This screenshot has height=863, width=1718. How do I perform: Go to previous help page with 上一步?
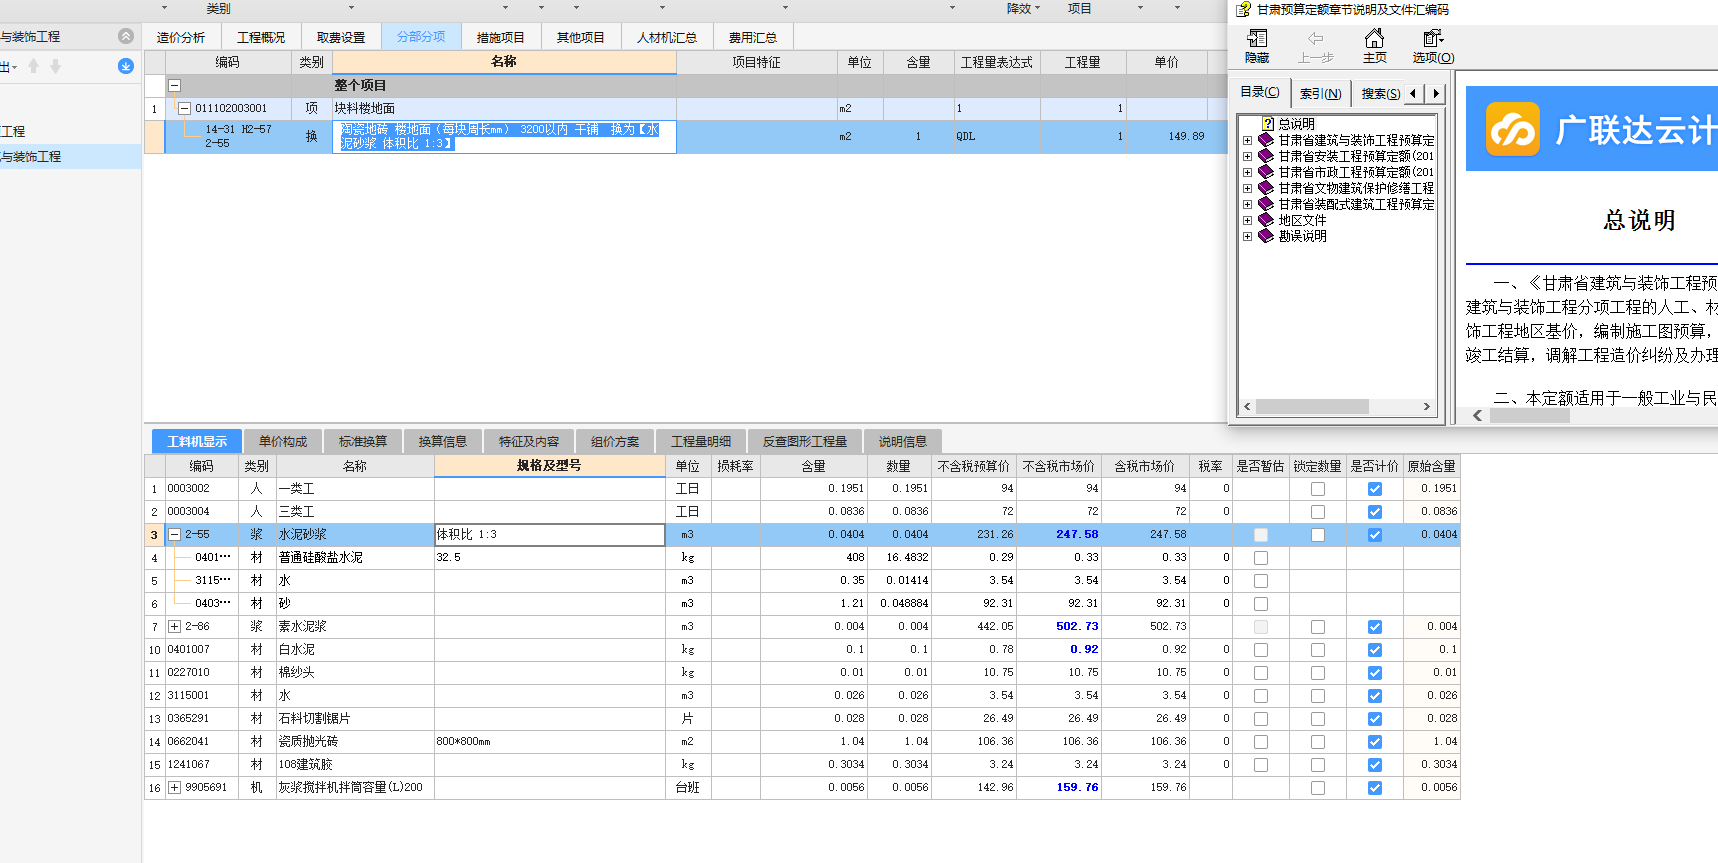pyautogui.click(x=1316, y=46)
